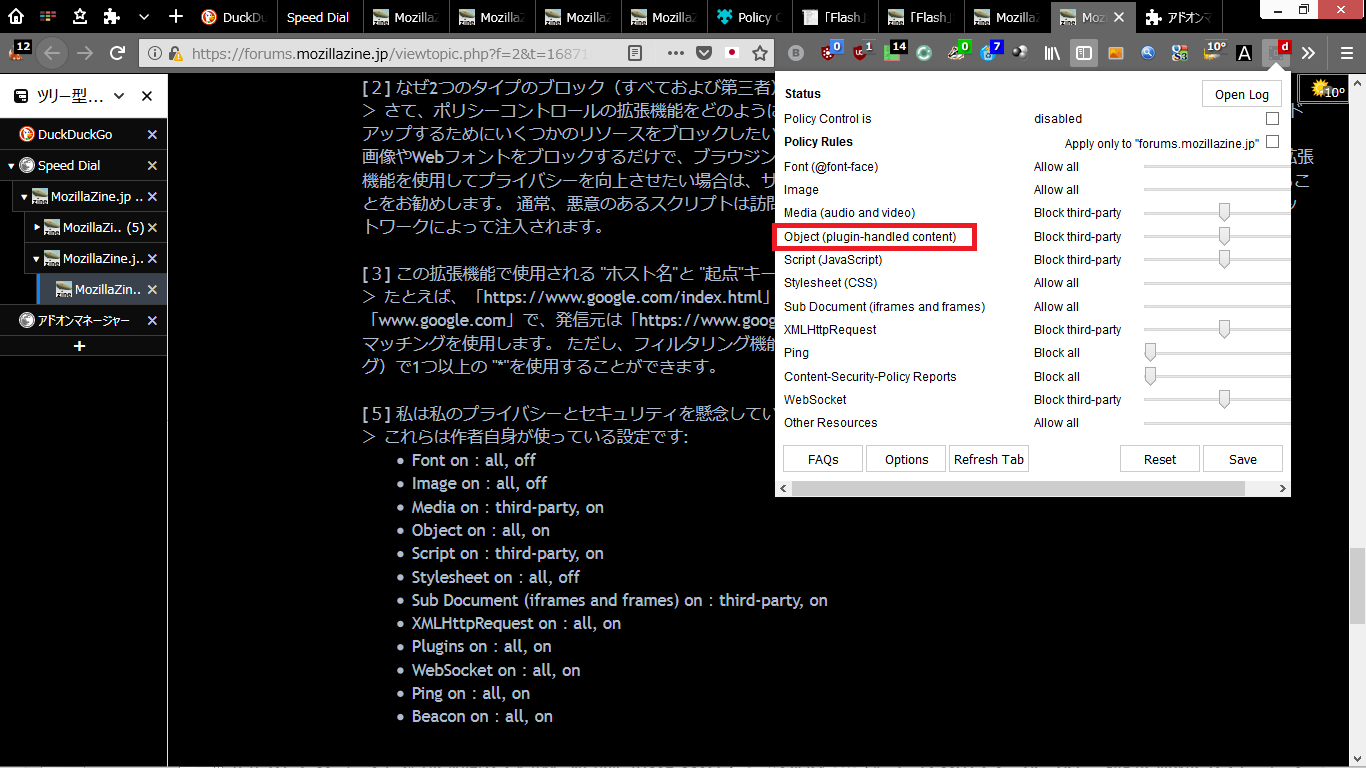Enable the Policy Control status checkbox
1366x768 pixels.
coord(1272,119)
